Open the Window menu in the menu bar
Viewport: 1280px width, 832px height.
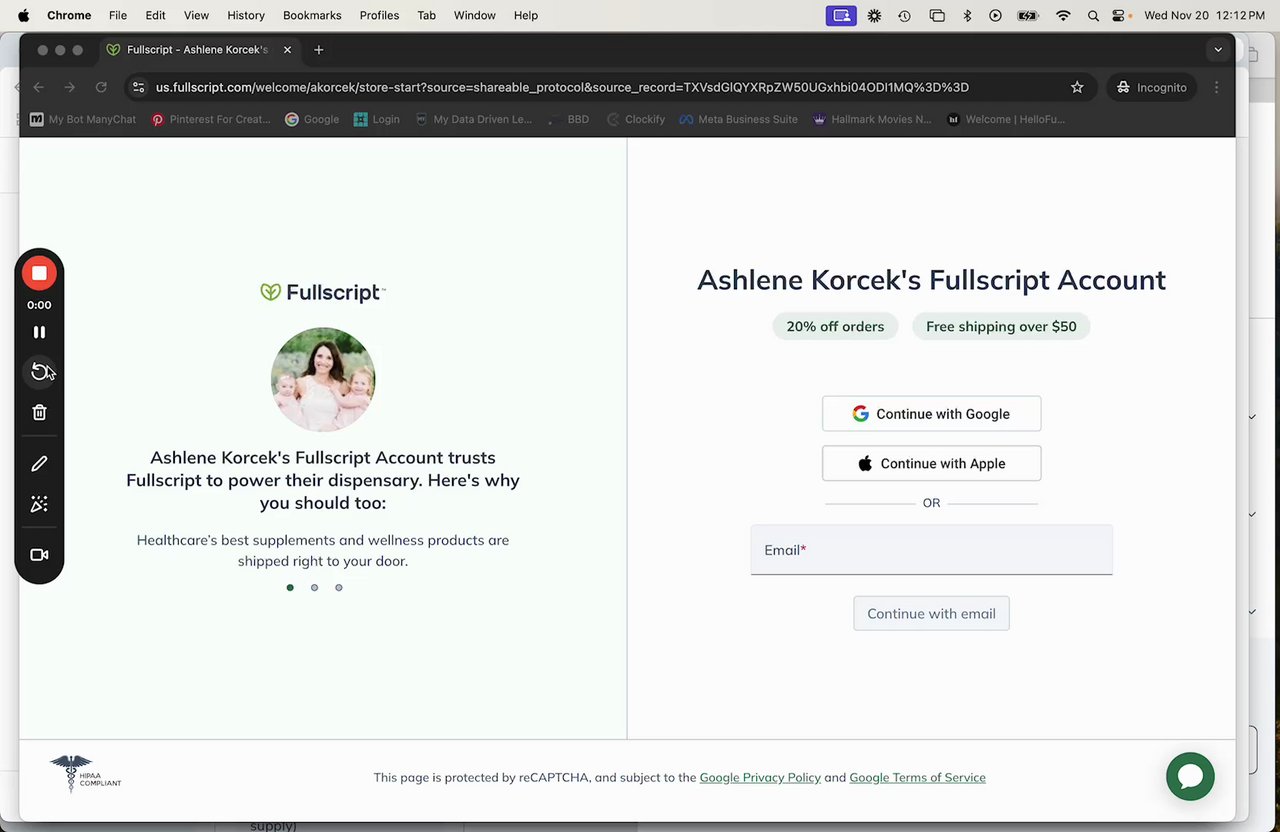475,15
